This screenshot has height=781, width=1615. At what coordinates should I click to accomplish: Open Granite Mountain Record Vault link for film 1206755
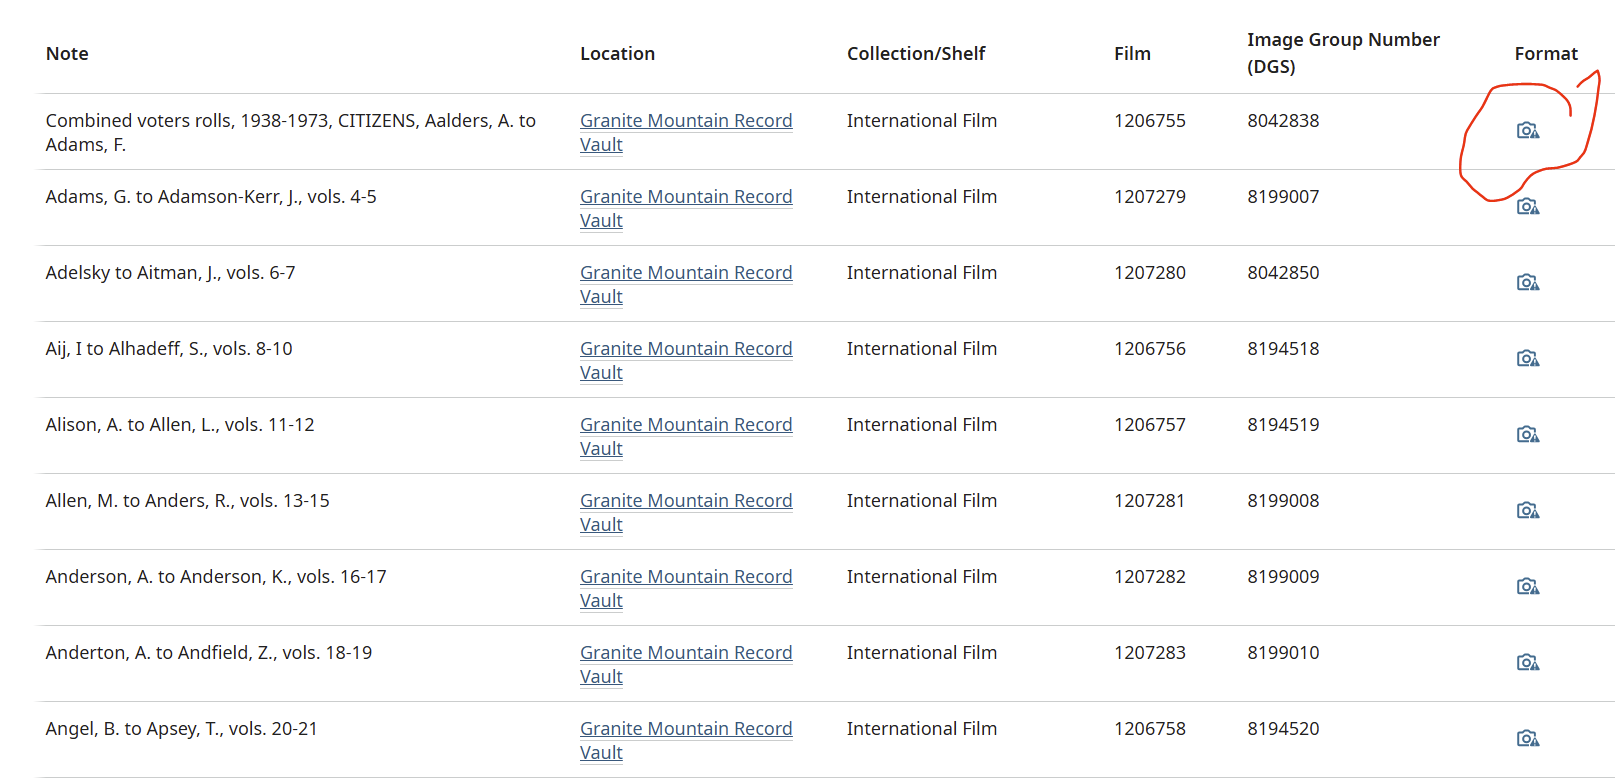click(685, 121)
